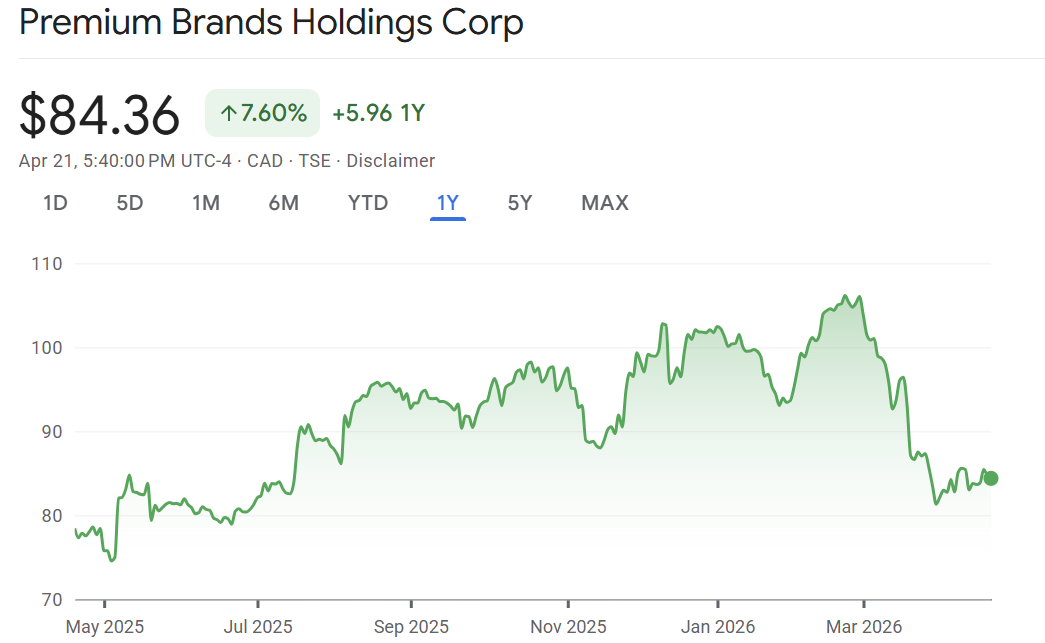Select the 5D range tab

coord(130,203)
